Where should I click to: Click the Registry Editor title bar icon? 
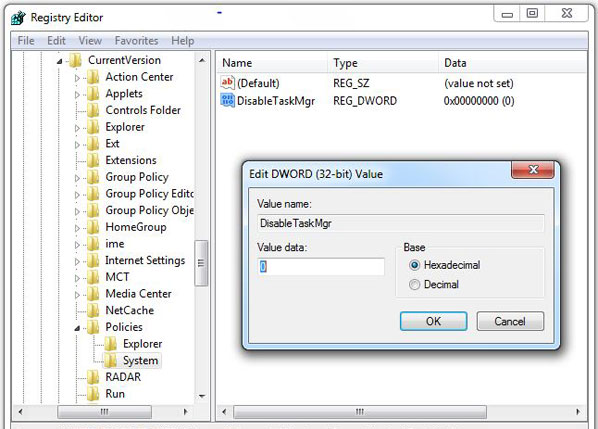(18, 18)
